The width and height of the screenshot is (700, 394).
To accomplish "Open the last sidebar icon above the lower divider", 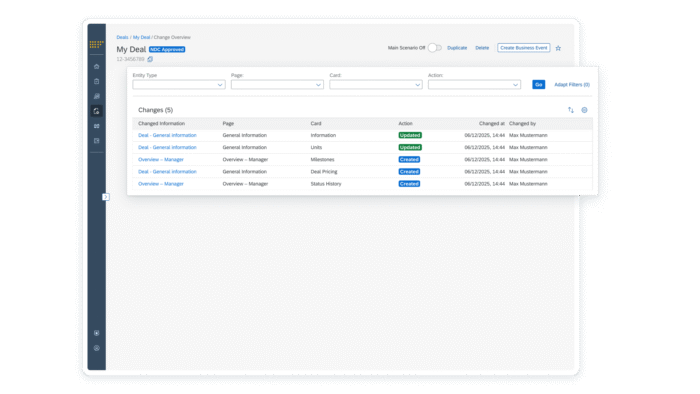I will [x=96, y=141].
